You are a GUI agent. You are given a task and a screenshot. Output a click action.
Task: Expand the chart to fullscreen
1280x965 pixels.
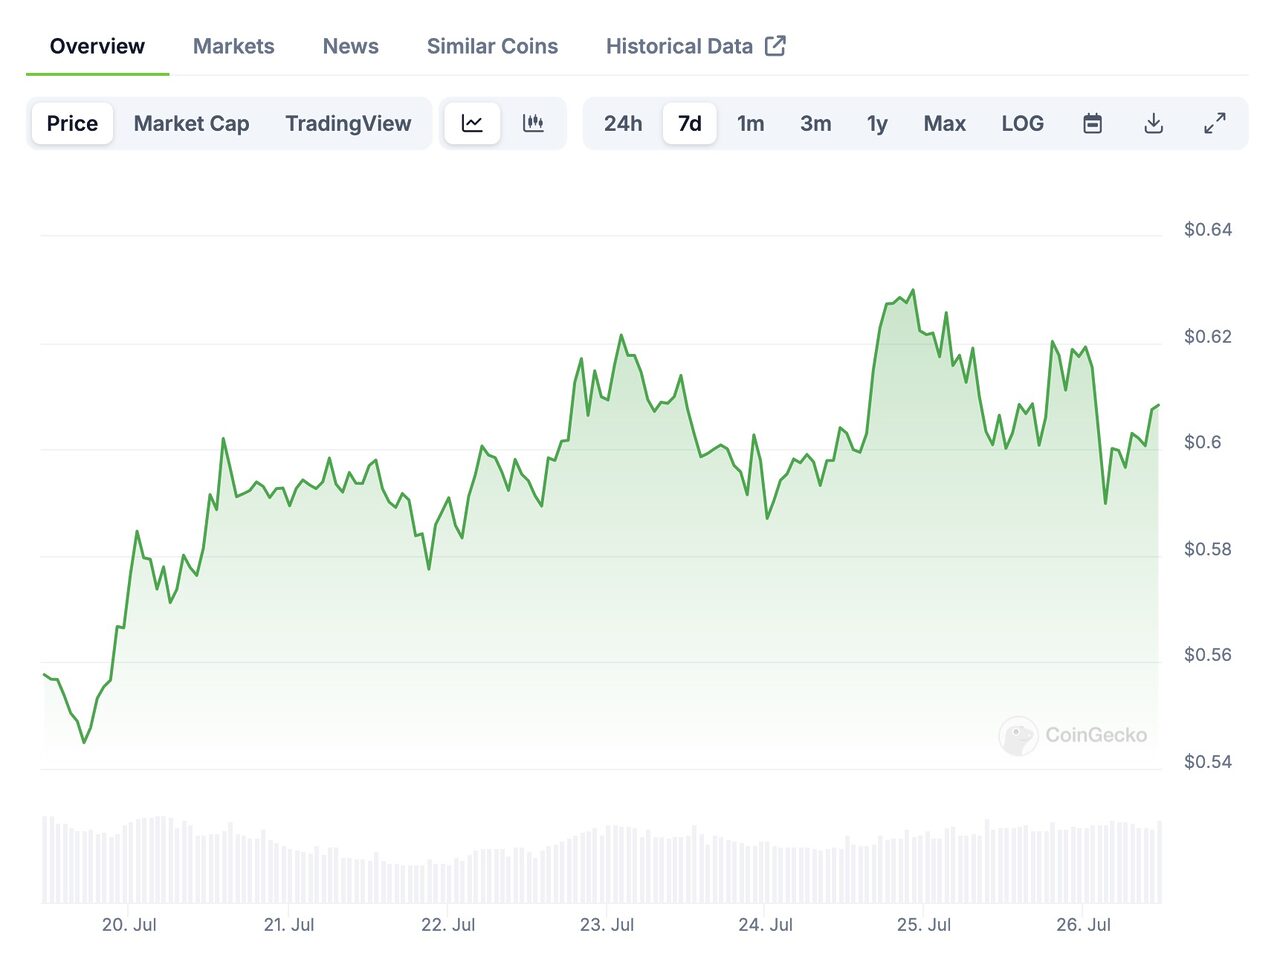(1215, 123)
